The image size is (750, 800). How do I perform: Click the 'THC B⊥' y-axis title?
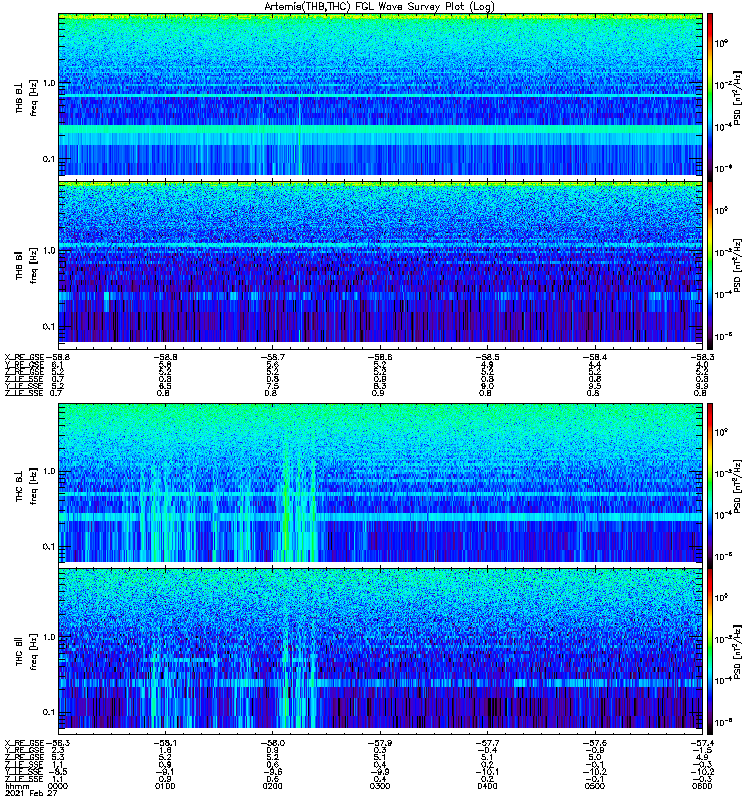tap(19, 486)
